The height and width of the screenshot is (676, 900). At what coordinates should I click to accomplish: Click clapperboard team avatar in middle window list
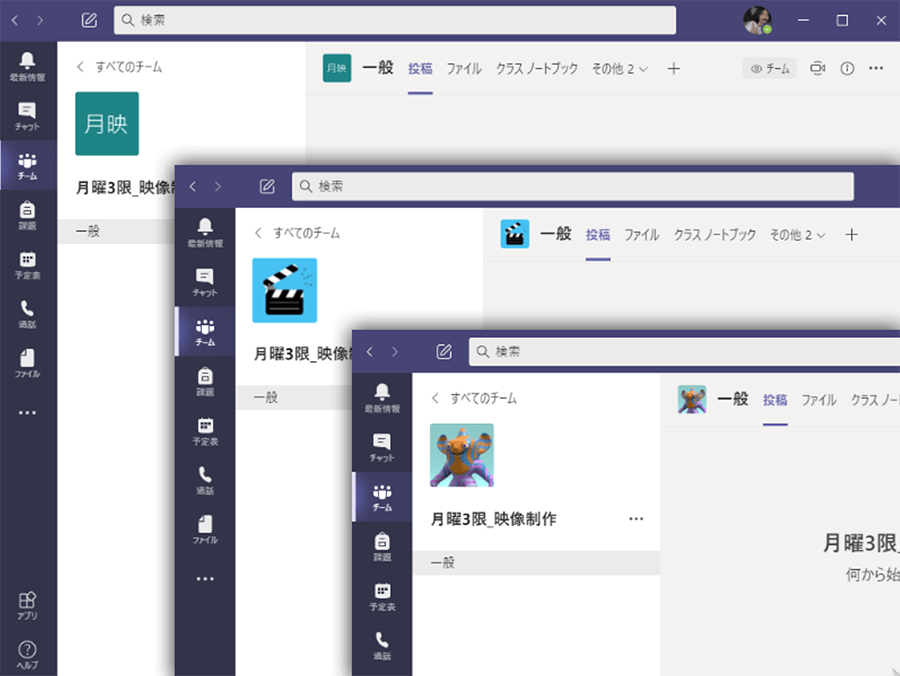click(285, 290)
